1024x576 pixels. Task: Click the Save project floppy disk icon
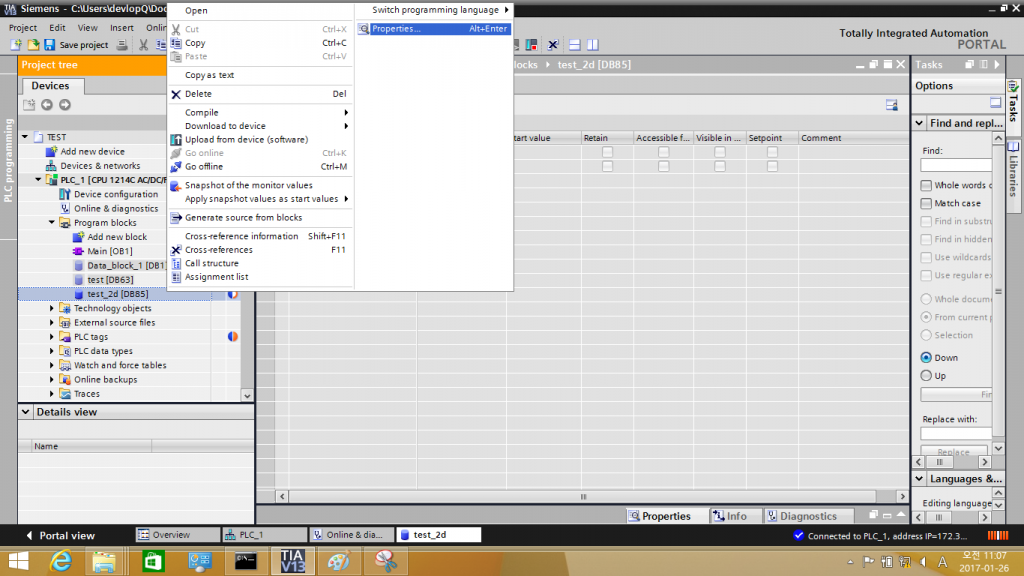click(50, 44)
